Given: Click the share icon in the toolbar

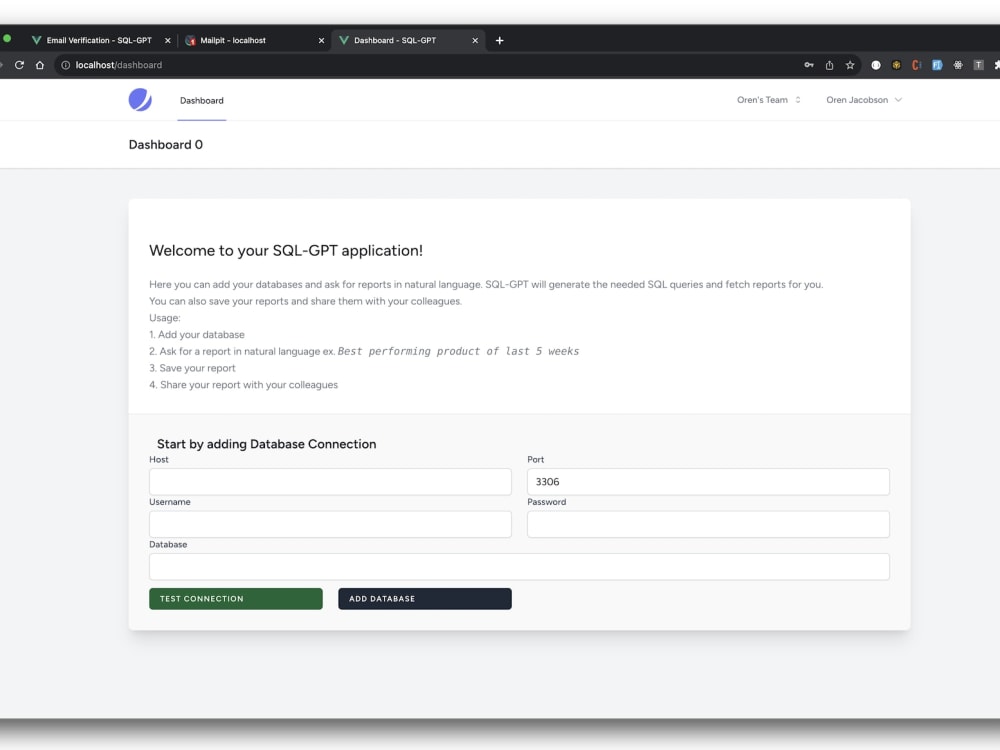Looking at the screenshot, I should coord(828,64).
